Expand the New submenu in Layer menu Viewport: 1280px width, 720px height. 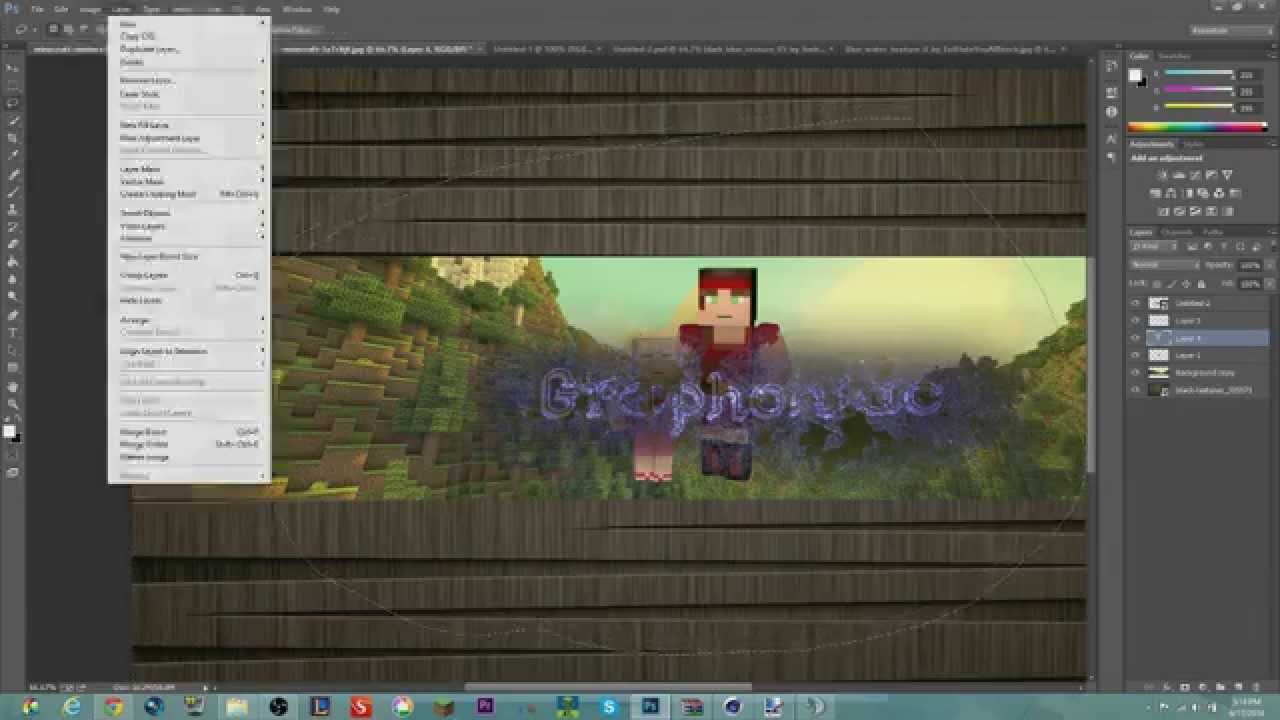tap(190, 22)
